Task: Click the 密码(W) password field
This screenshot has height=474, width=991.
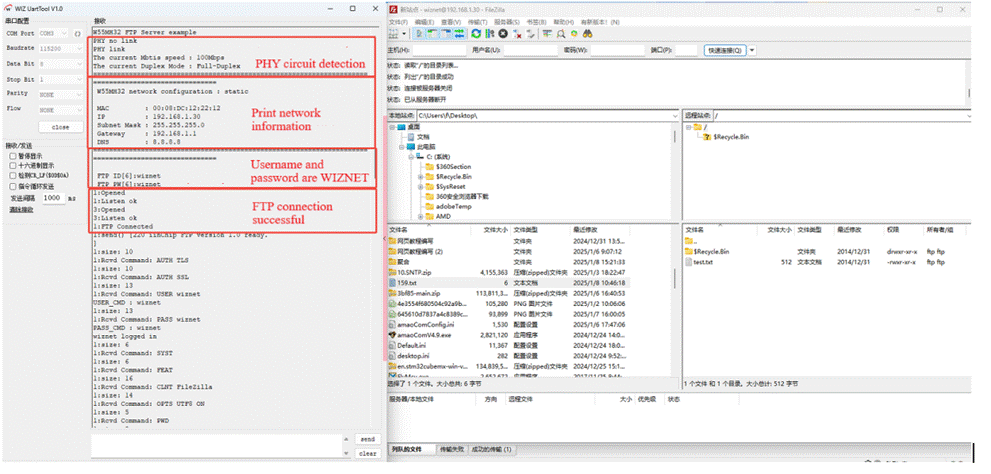Action: click(x=617, y=50)
